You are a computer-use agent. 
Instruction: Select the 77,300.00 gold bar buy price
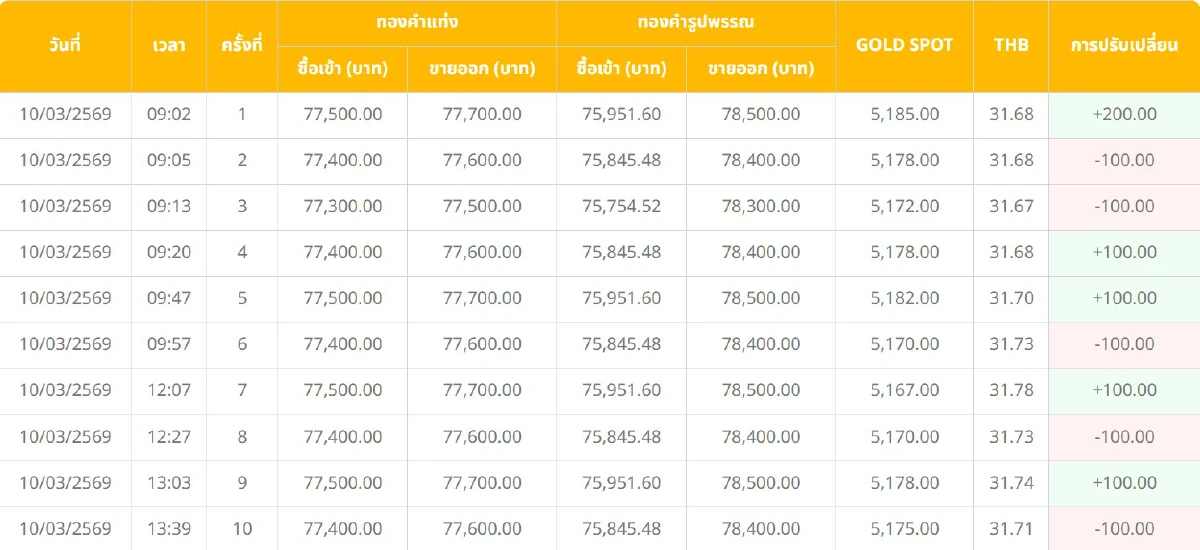(x=342, y=206)
